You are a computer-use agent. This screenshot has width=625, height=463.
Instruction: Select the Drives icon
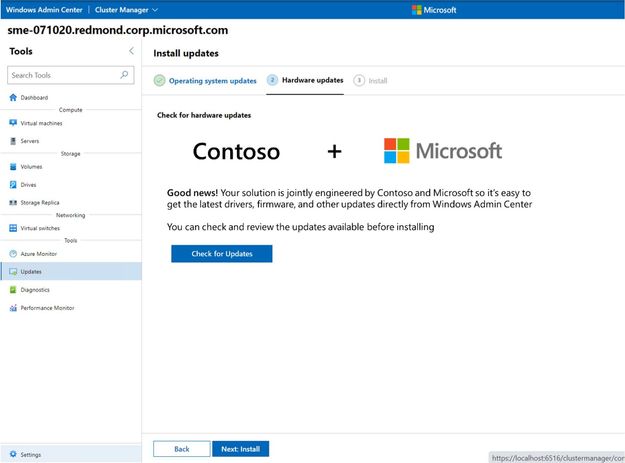13,184
